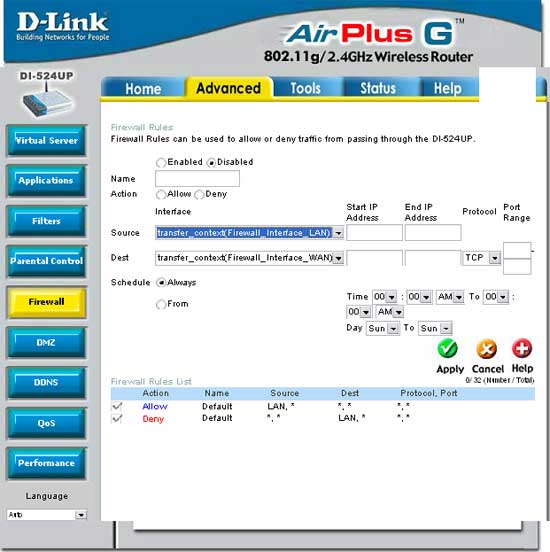This screenshot has width=550, height=552.
Task: Click the D-Link logo
Action: 63,26
